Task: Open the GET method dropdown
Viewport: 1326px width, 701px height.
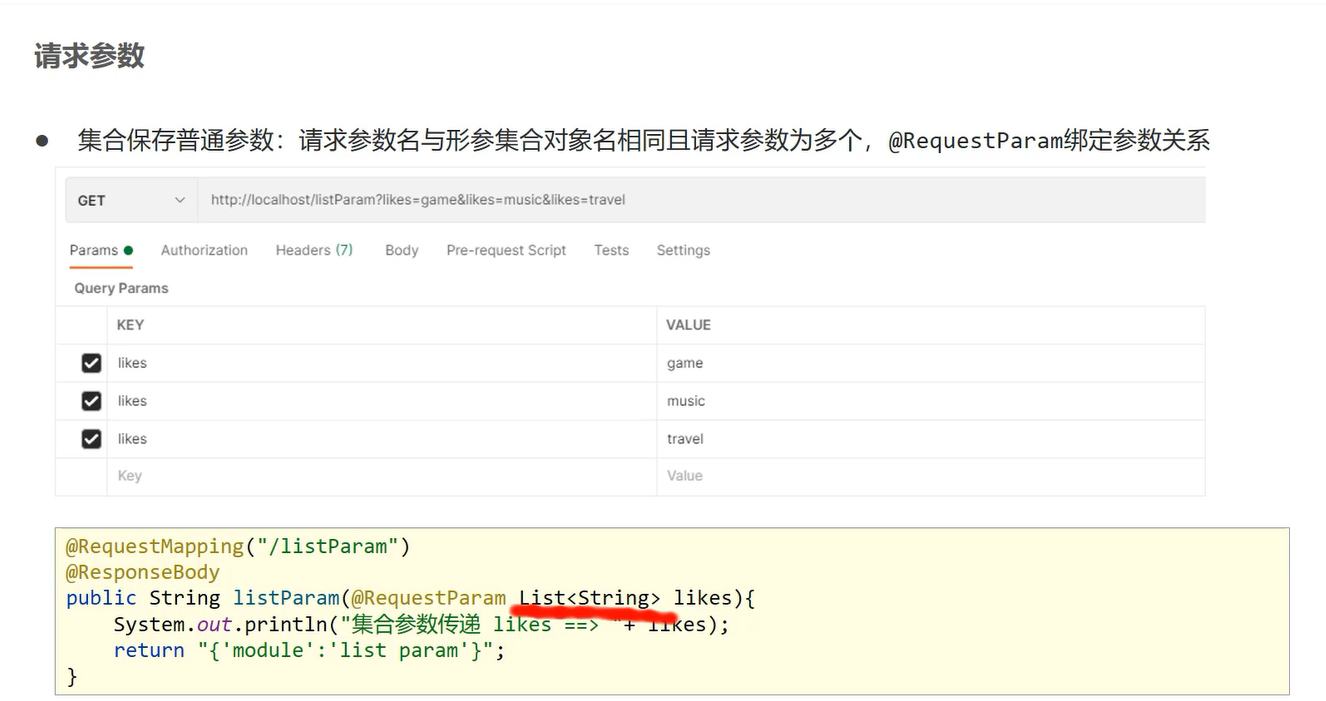Action: coord(132,200)
